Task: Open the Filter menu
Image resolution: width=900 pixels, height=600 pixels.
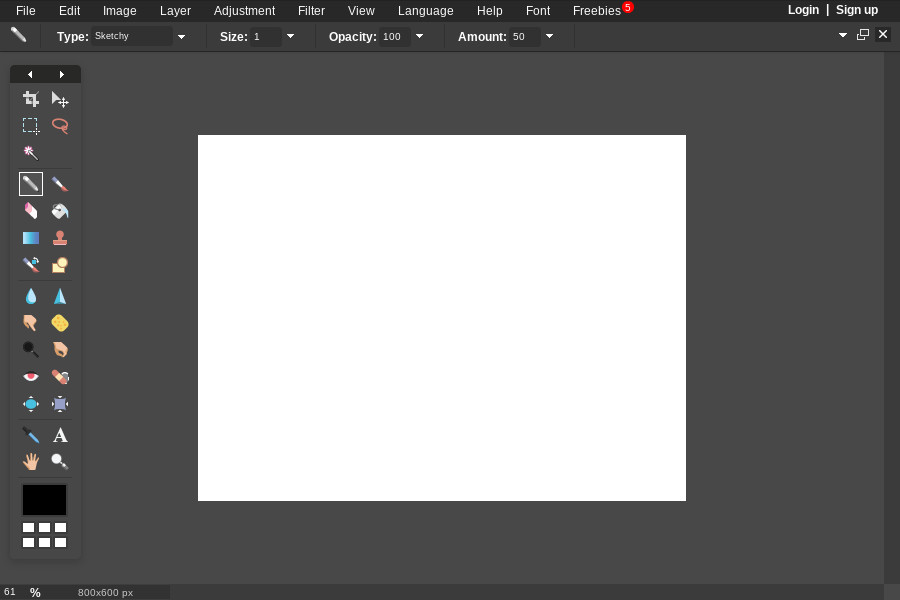Action: 311,11
